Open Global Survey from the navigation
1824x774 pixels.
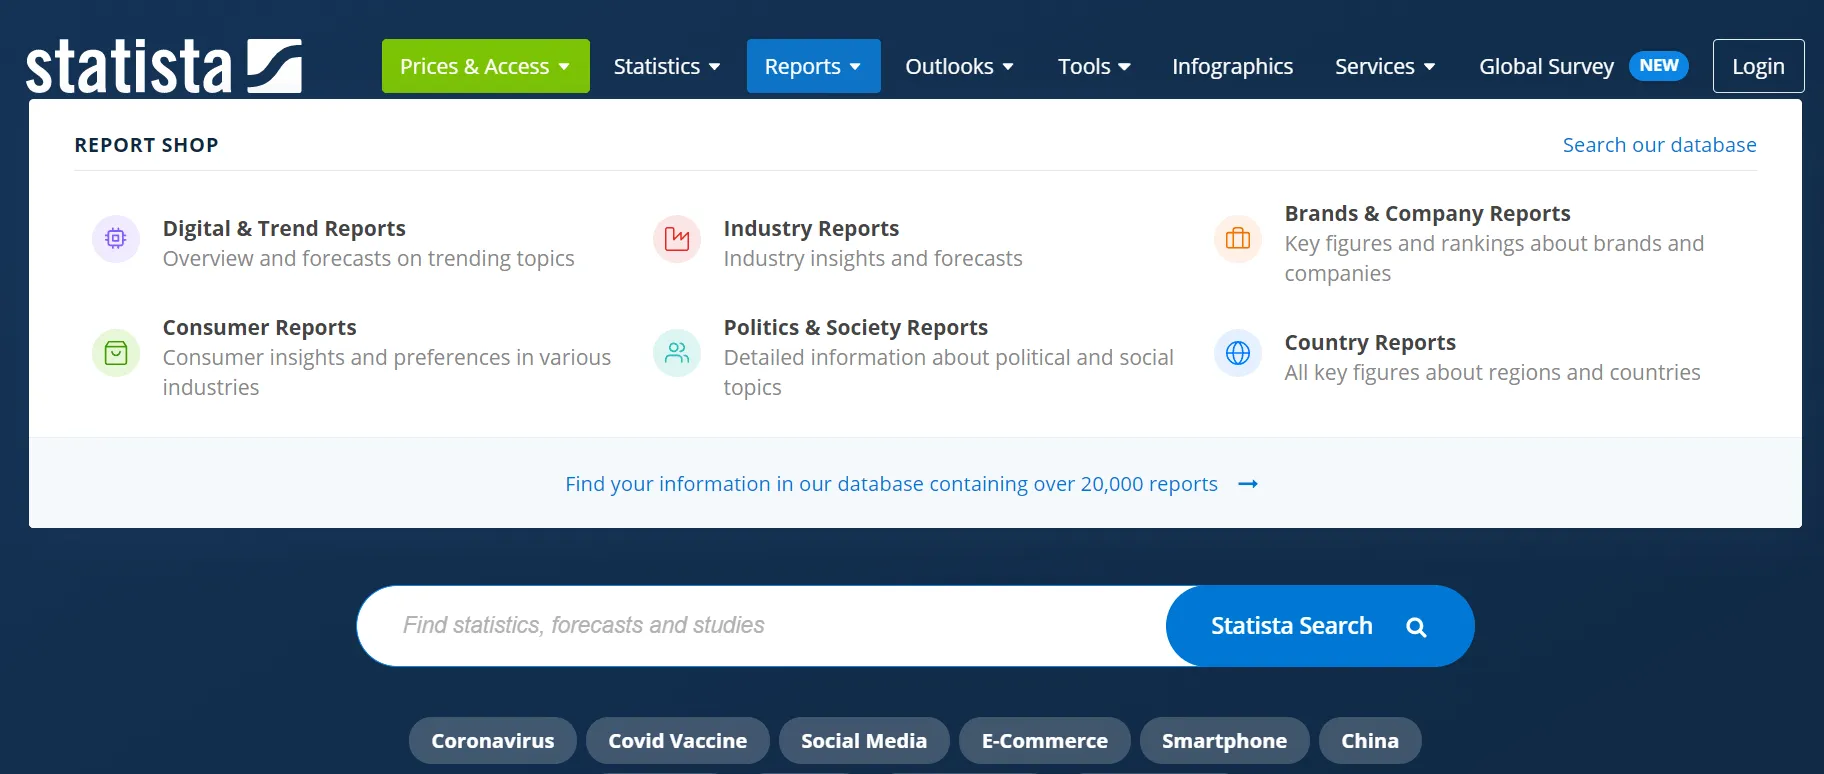[1546, 66]
